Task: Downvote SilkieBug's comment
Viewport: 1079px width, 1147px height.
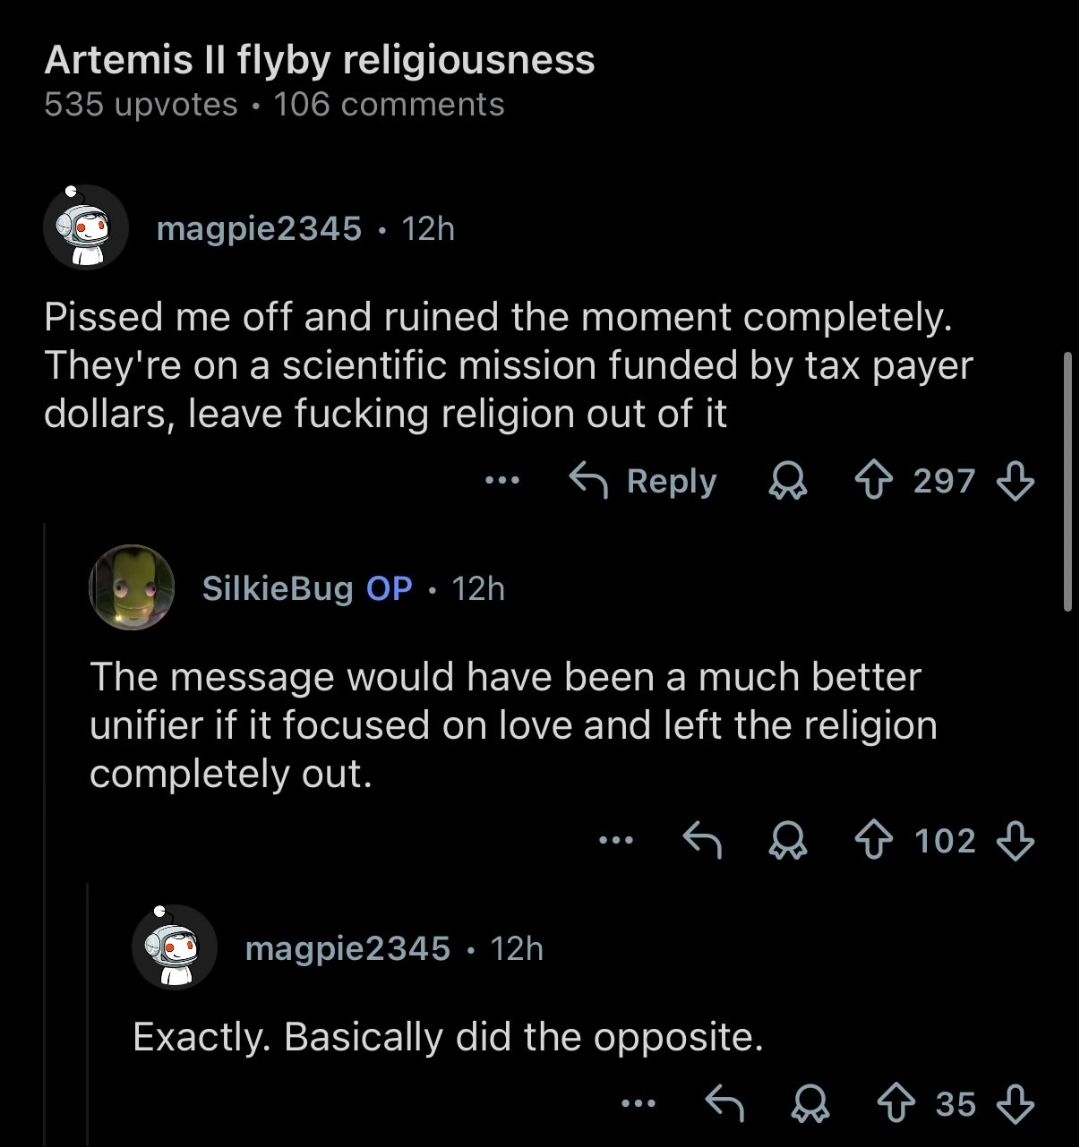Action: pyautogui.click(x=1016, y=840)
